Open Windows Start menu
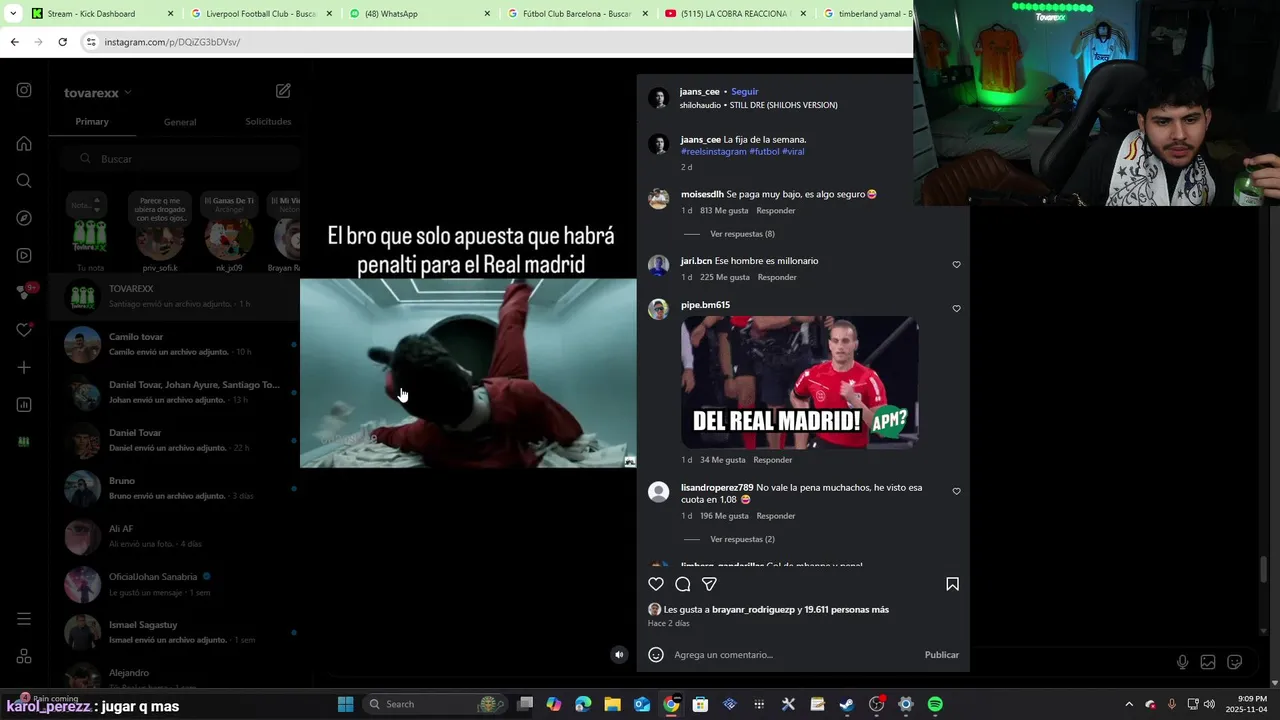1280x720 pixels. 345,704
